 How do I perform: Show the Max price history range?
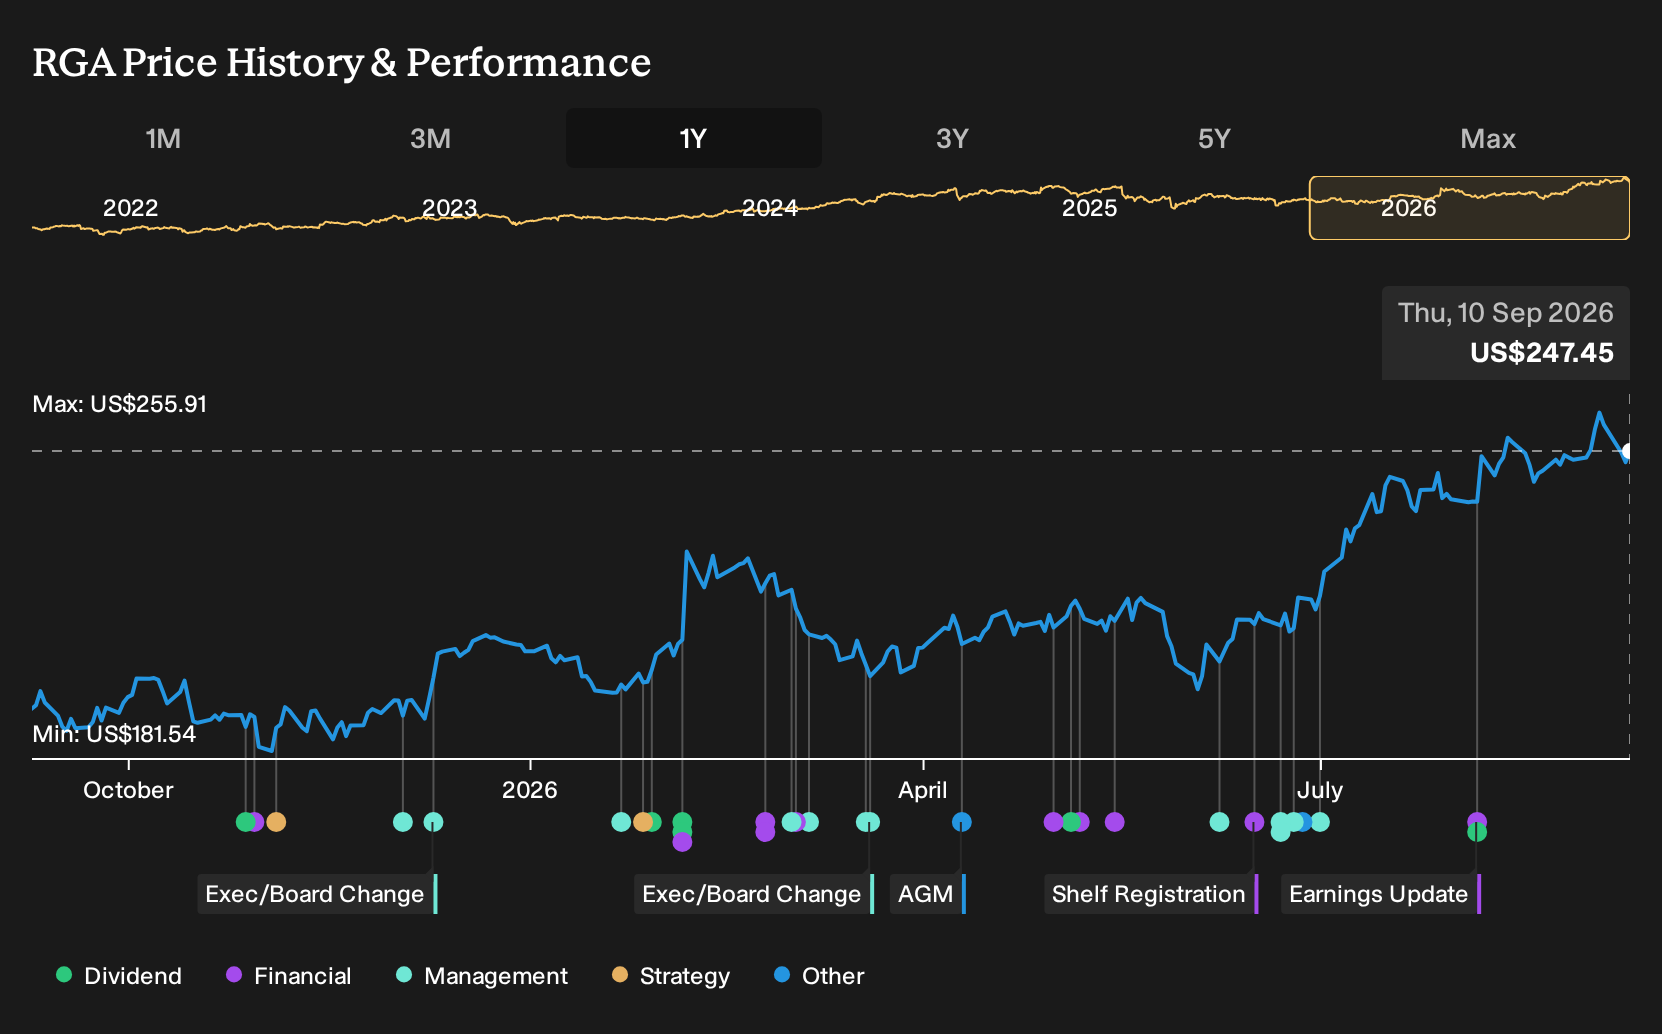1488,138
